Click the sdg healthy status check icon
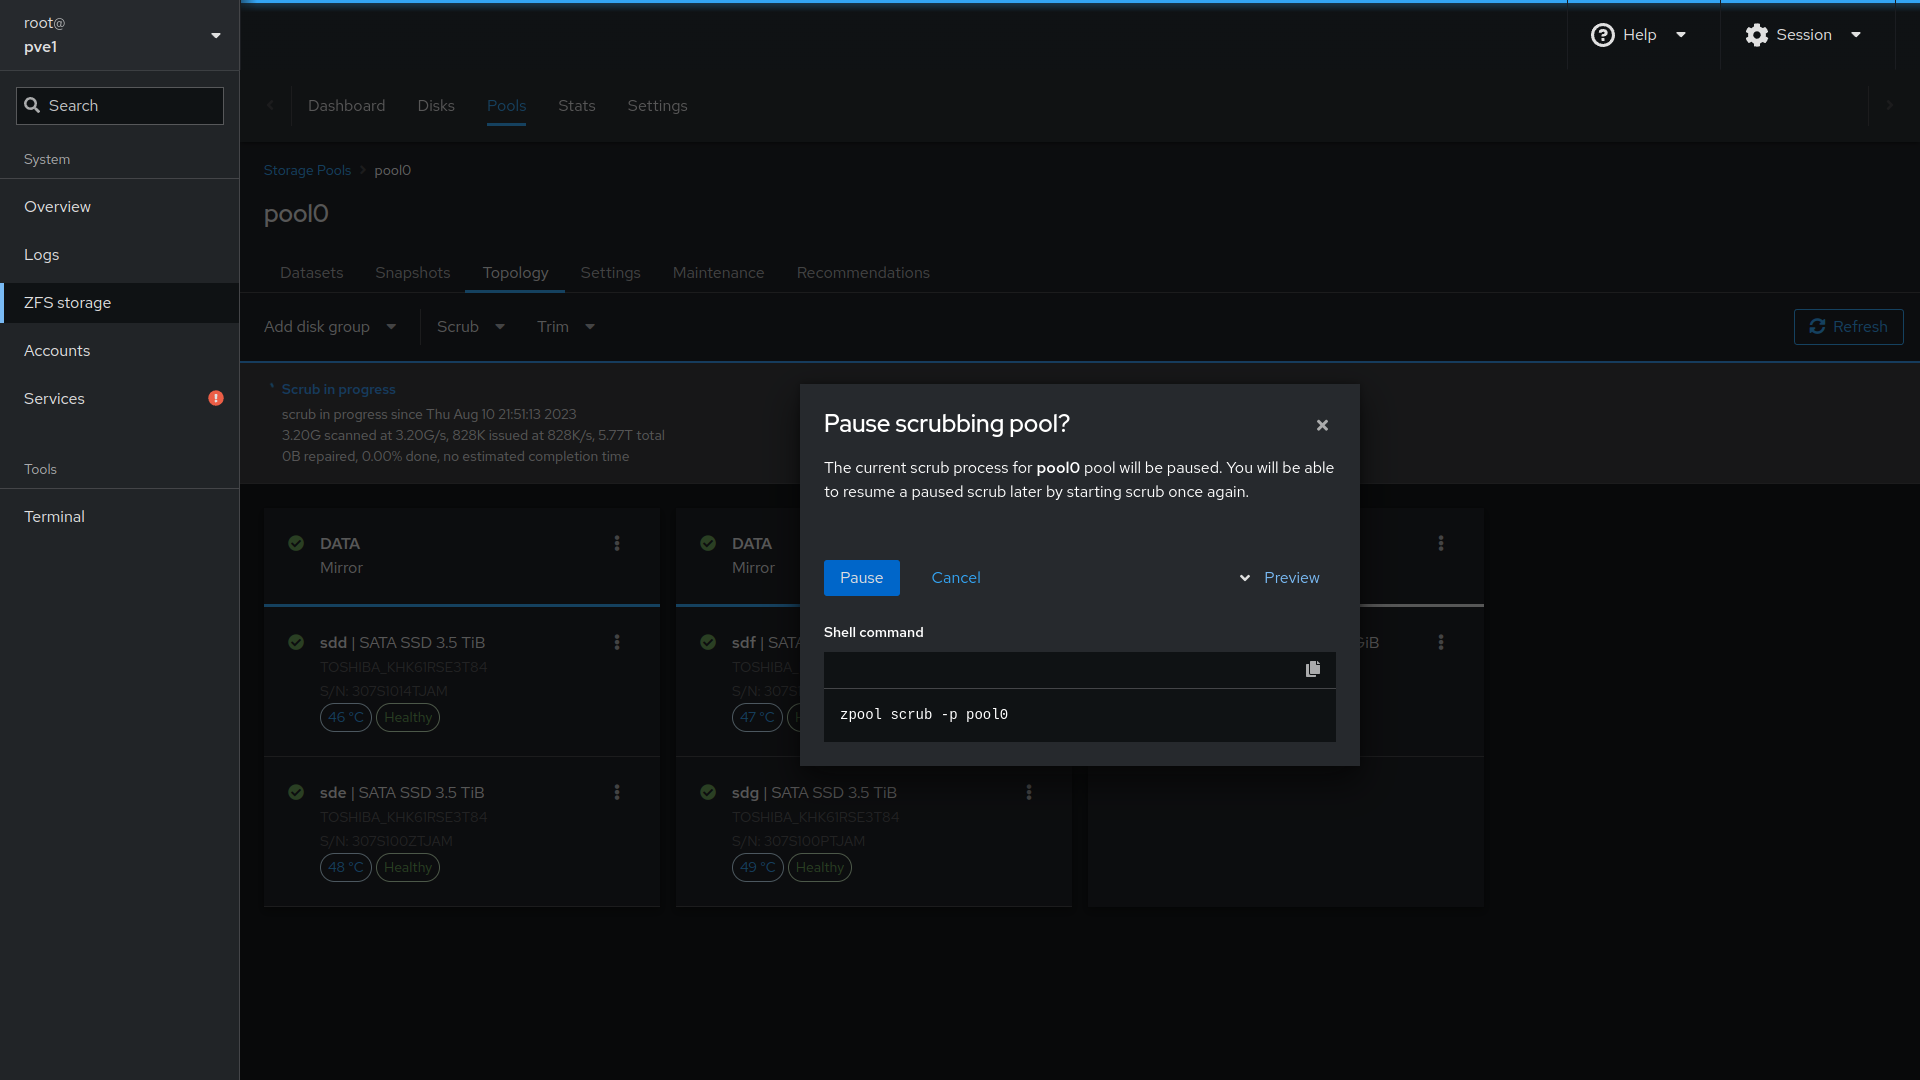Viewport: 1920px width, 1080px height. point(708,792)
